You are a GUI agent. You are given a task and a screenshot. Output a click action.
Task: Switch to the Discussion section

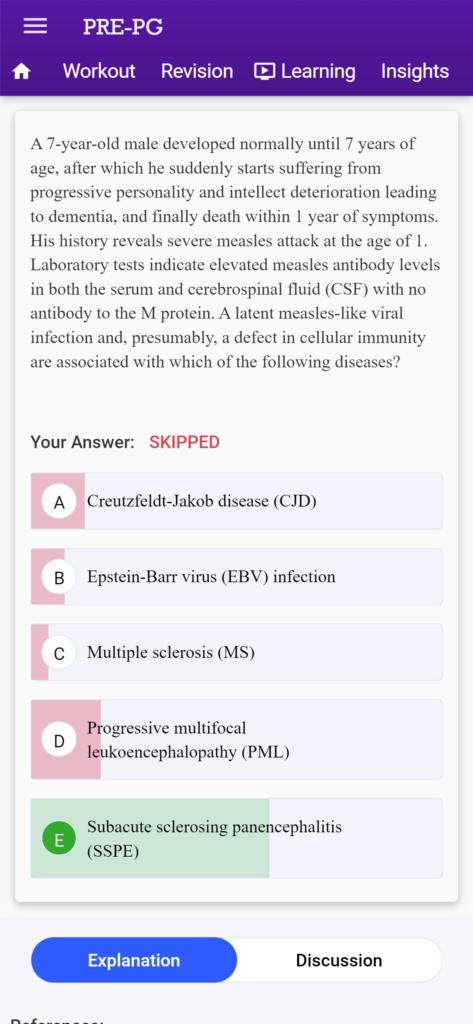click(x=339, y=960)
